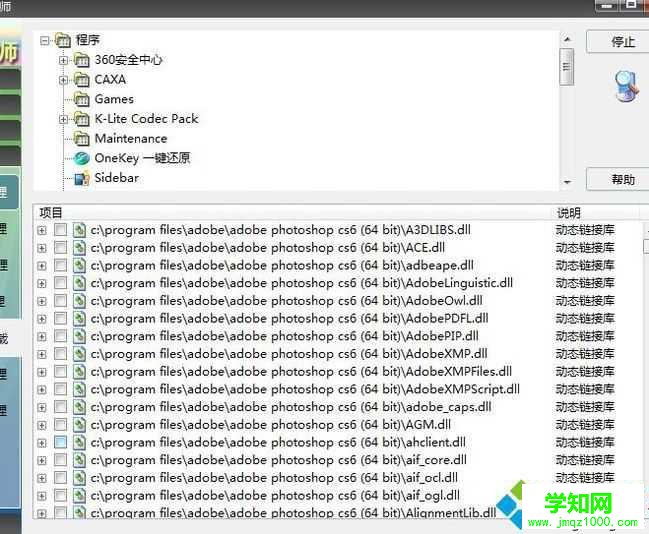Select the AdobePDFL.dll checkbox

(x=60, y=319)
